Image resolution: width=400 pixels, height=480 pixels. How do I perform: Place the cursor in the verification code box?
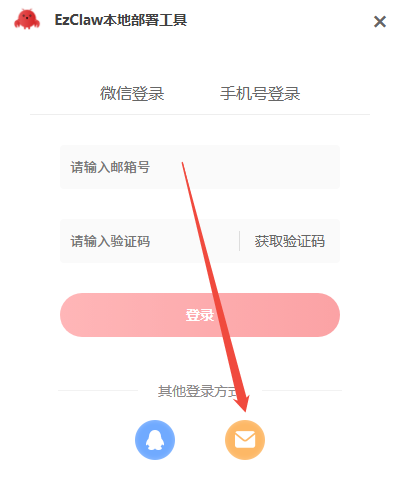[x=149, y=241]
